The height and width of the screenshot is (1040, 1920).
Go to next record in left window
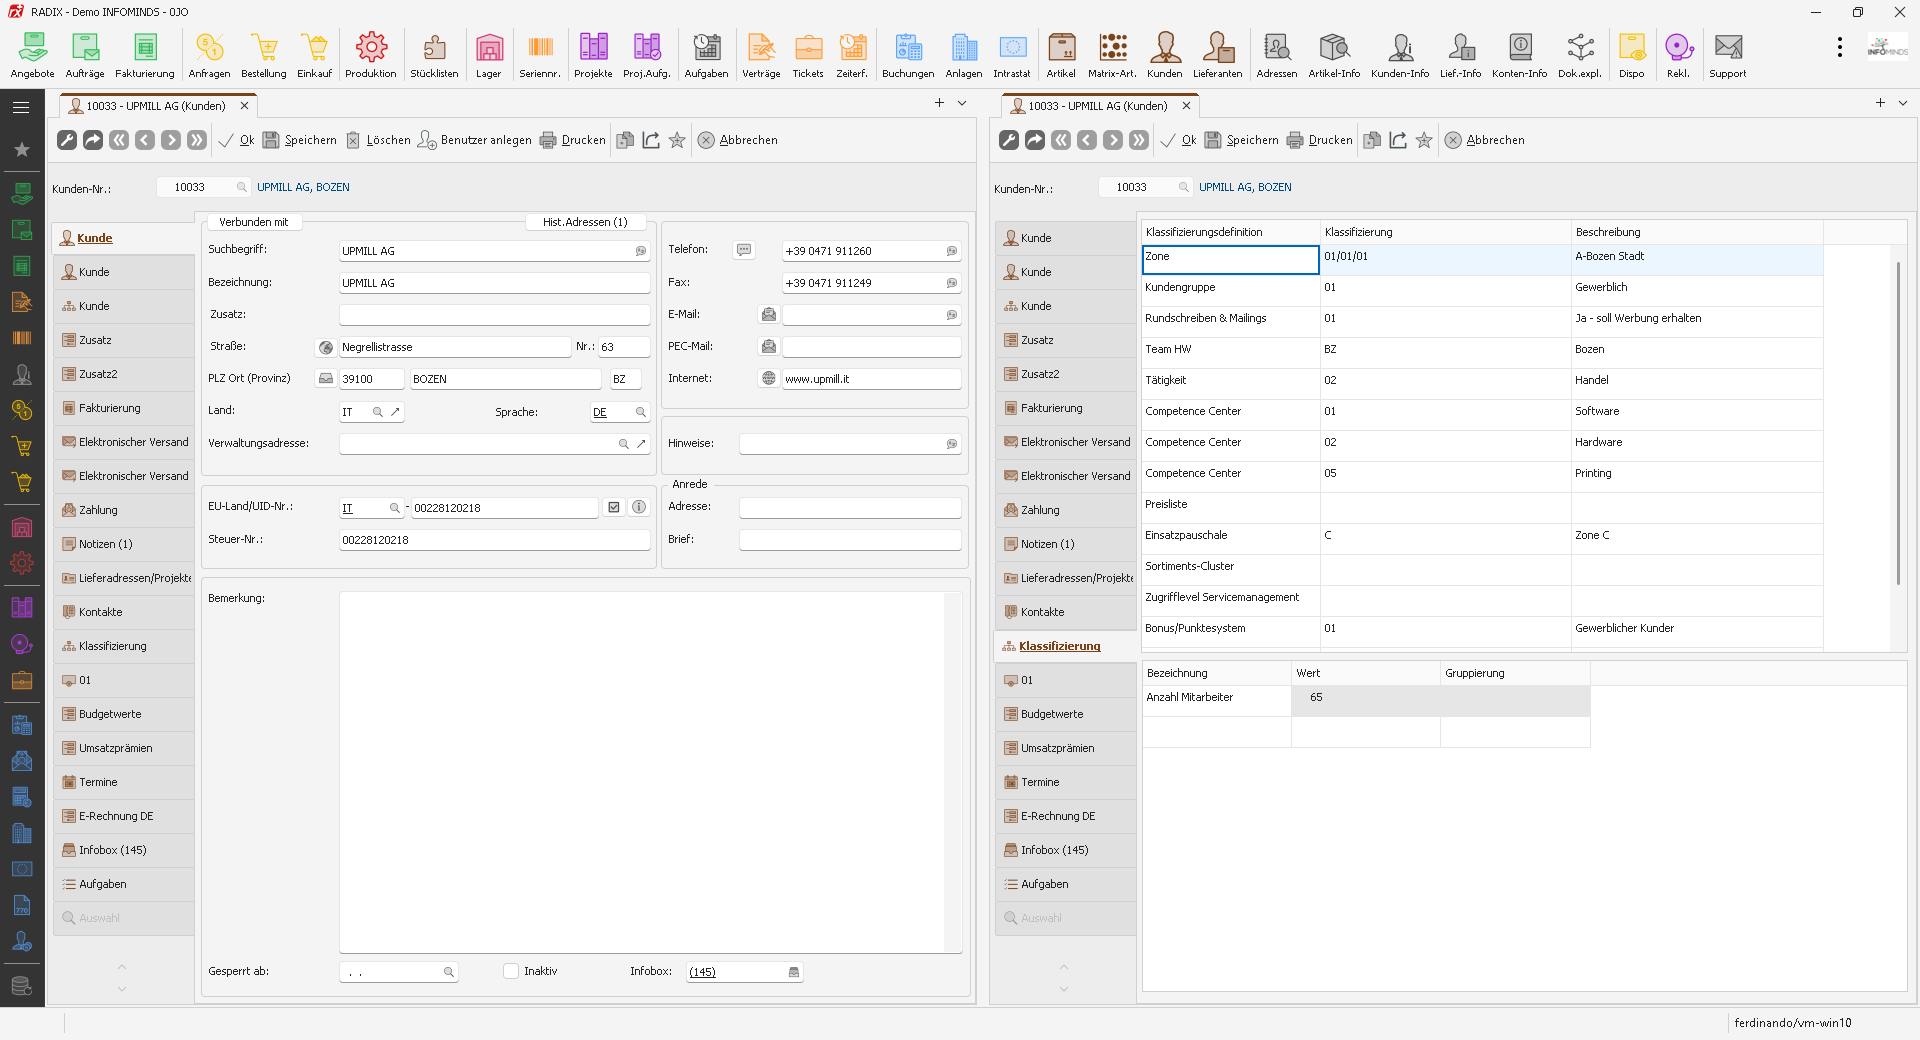171,140
